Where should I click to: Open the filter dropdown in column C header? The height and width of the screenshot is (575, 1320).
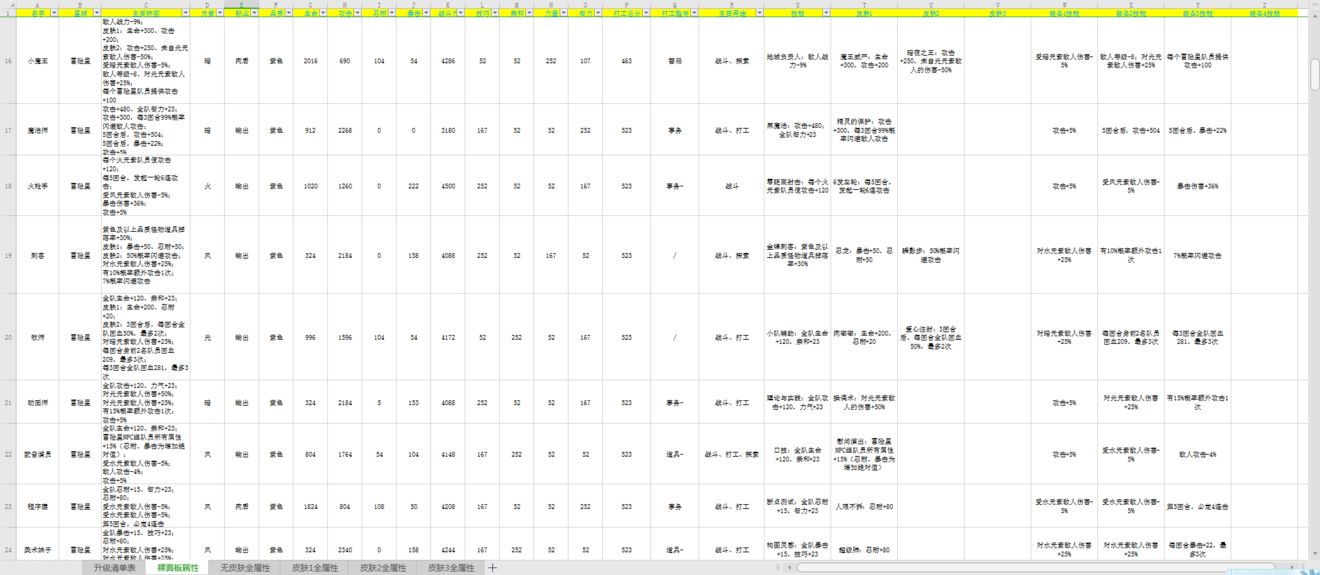click(184, 14)
